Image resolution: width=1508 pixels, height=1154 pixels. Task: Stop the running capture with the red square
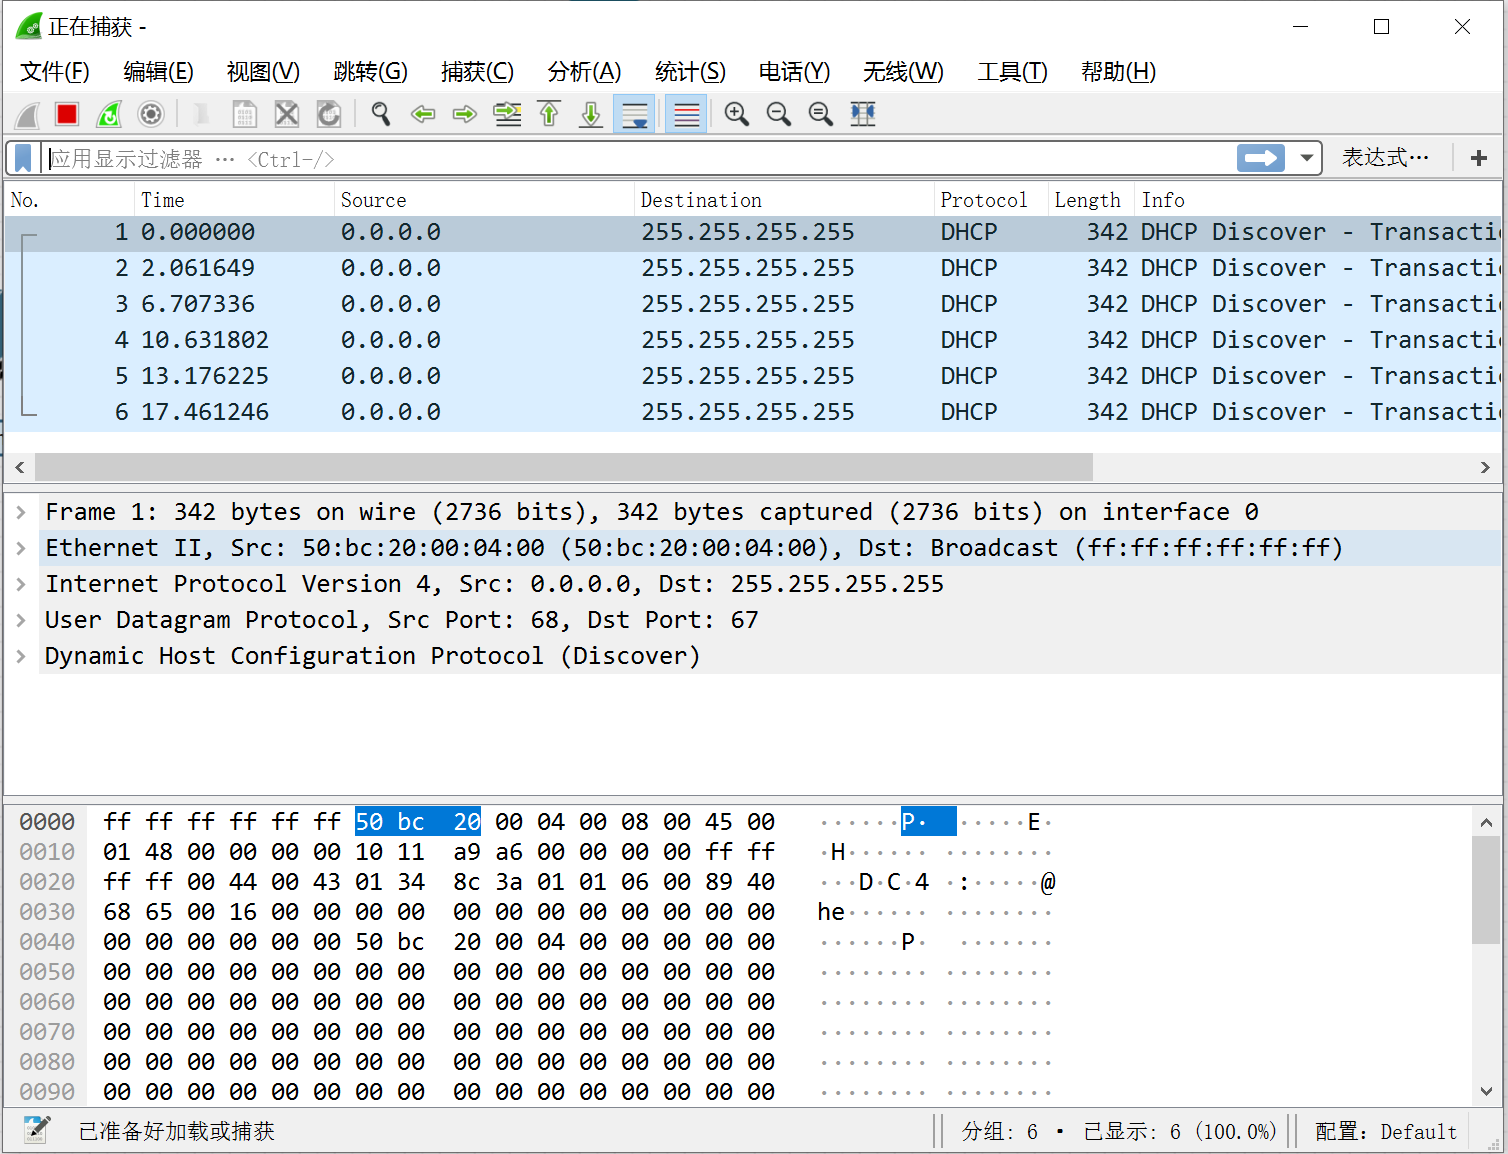click(67, 115)
